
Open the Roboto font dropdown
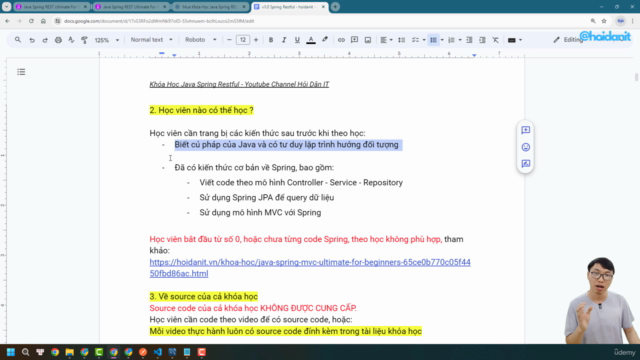coord(200,40)
